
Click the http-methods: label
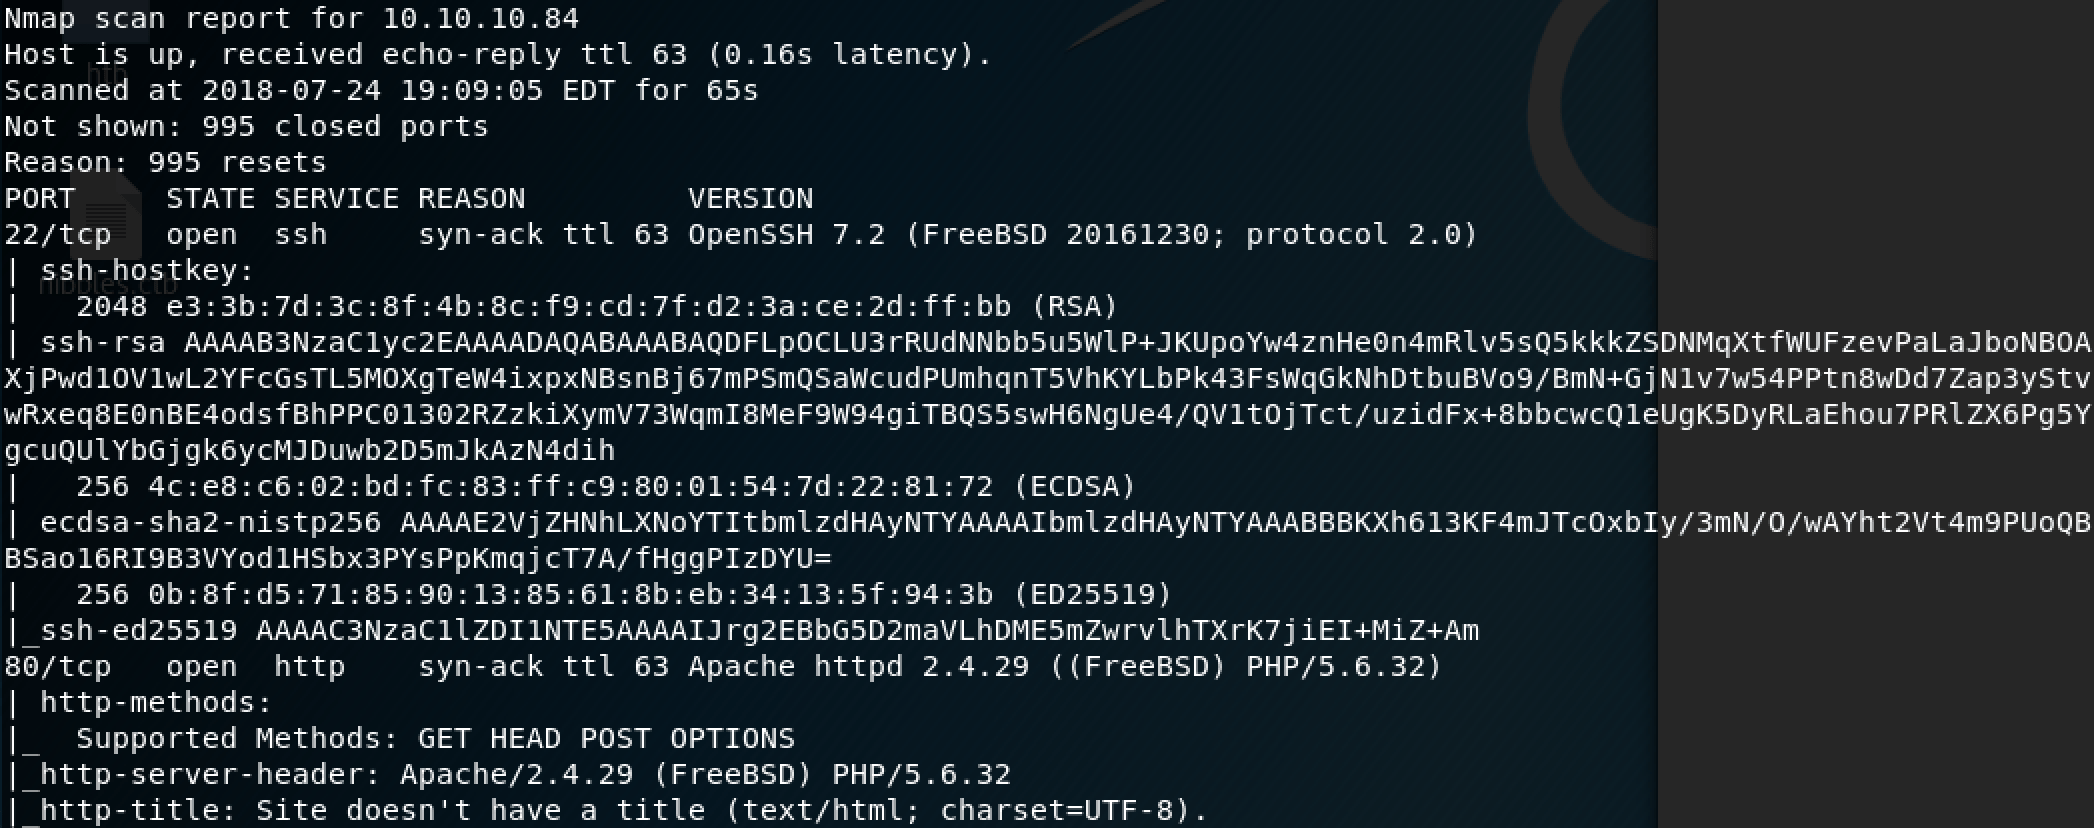point(155,703)
